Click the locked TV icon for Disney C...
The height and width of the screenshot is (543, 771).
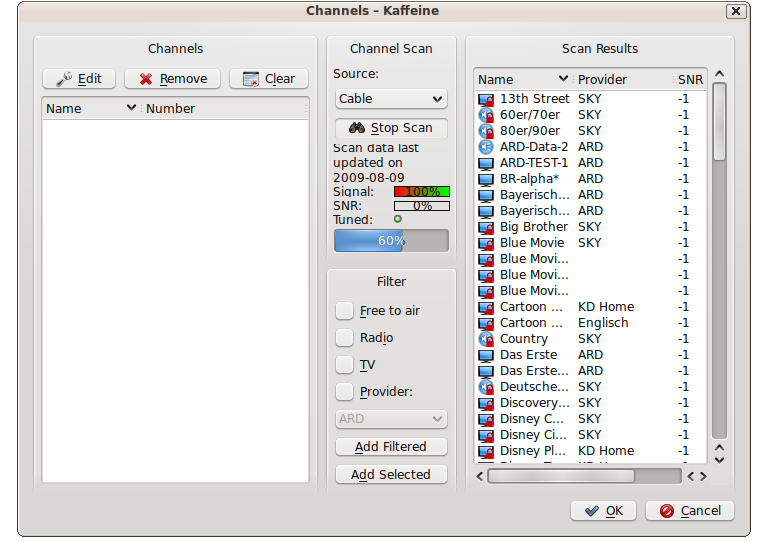(486, 419)
